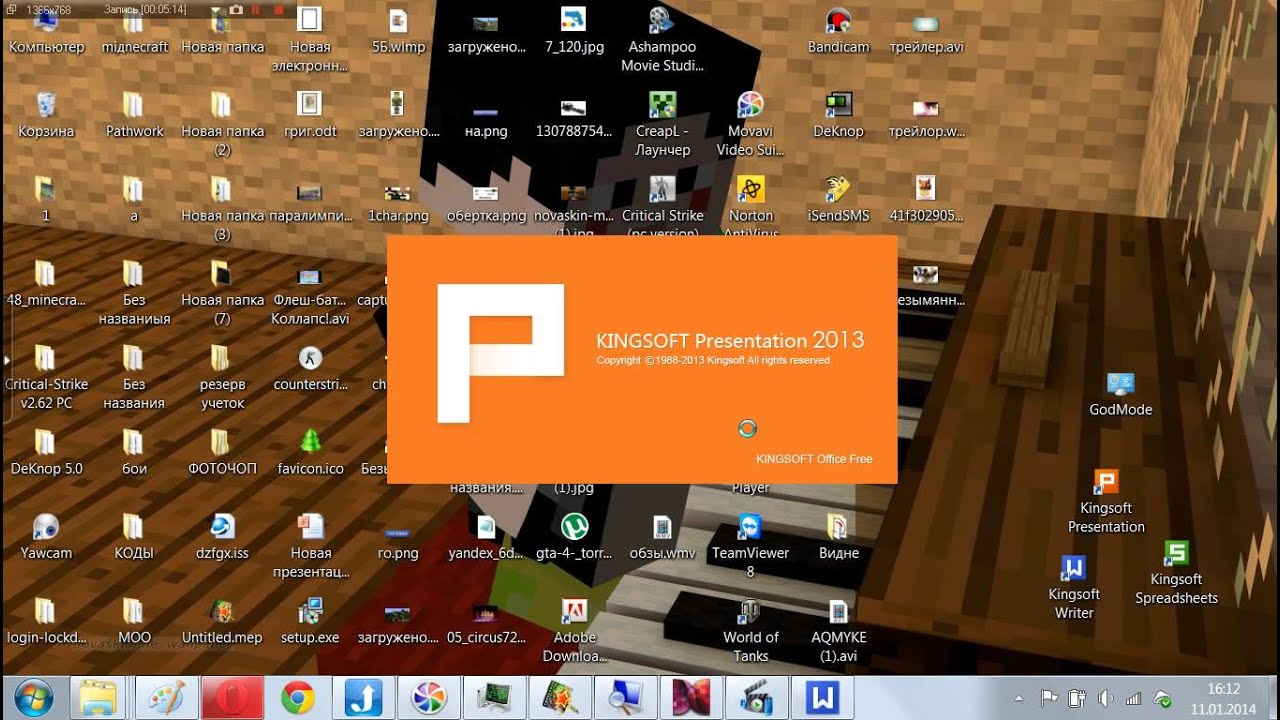
Task: Stop the recording in the recorder bar
Action: [x=278, y=9]
